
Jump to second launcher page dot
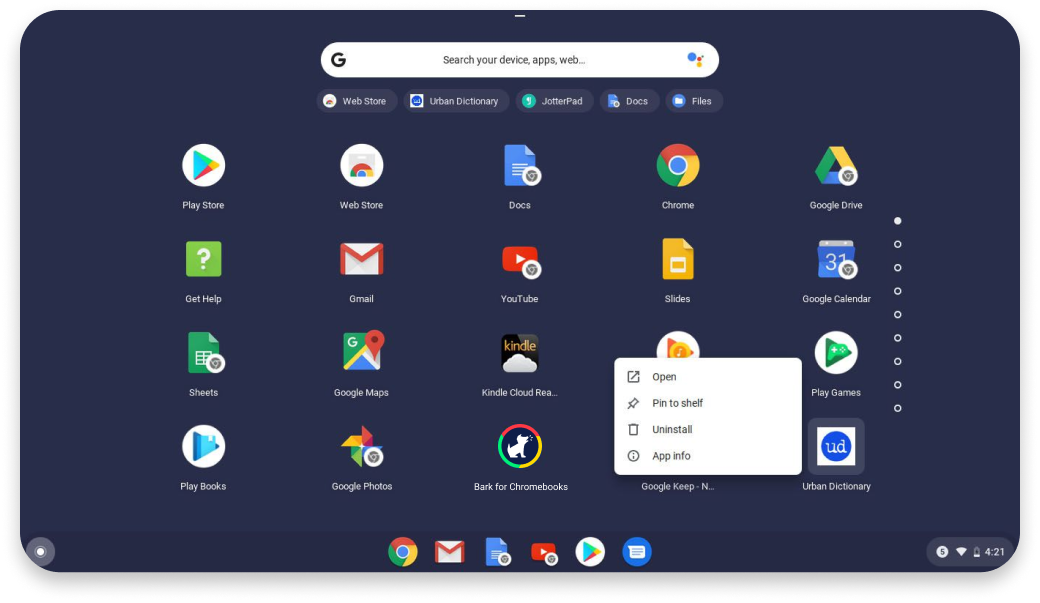pos(898,244)
